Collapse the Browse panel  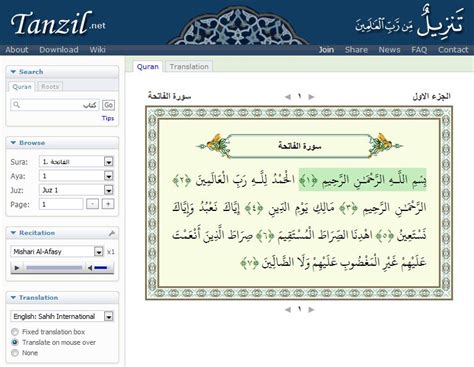tap(13, 143)
